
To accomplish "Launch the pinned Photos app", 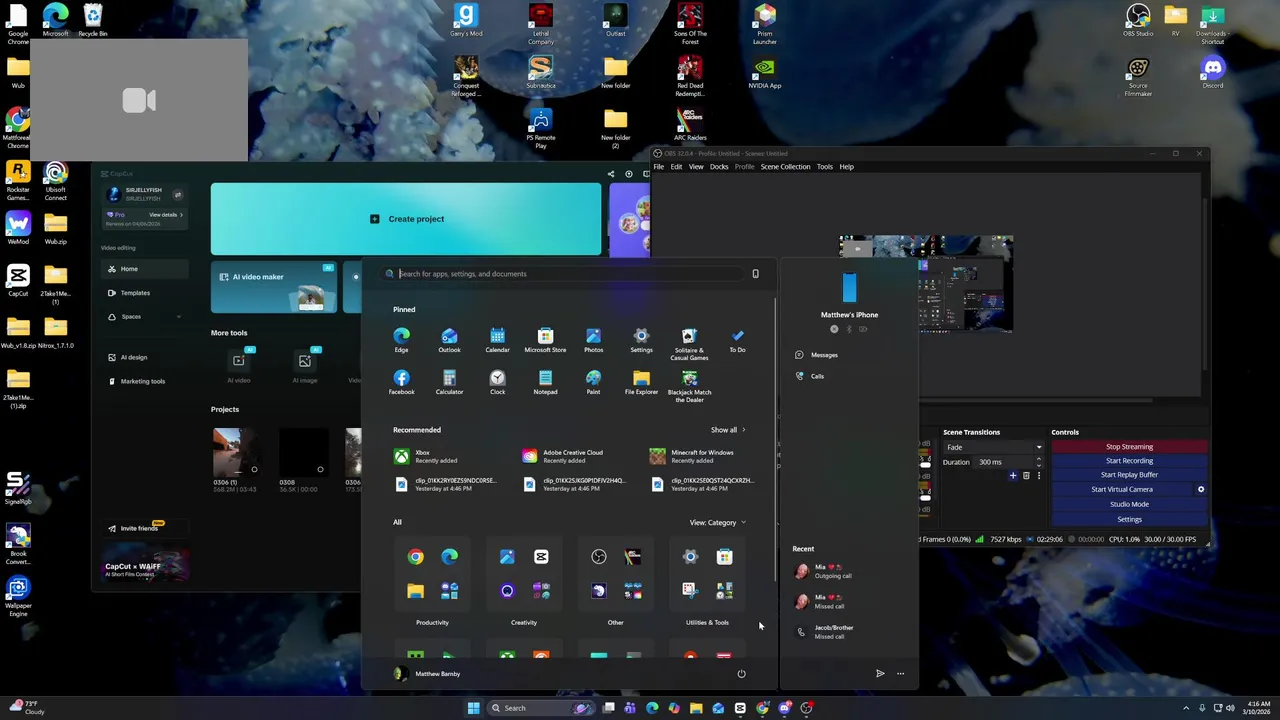I will (593, 340).
